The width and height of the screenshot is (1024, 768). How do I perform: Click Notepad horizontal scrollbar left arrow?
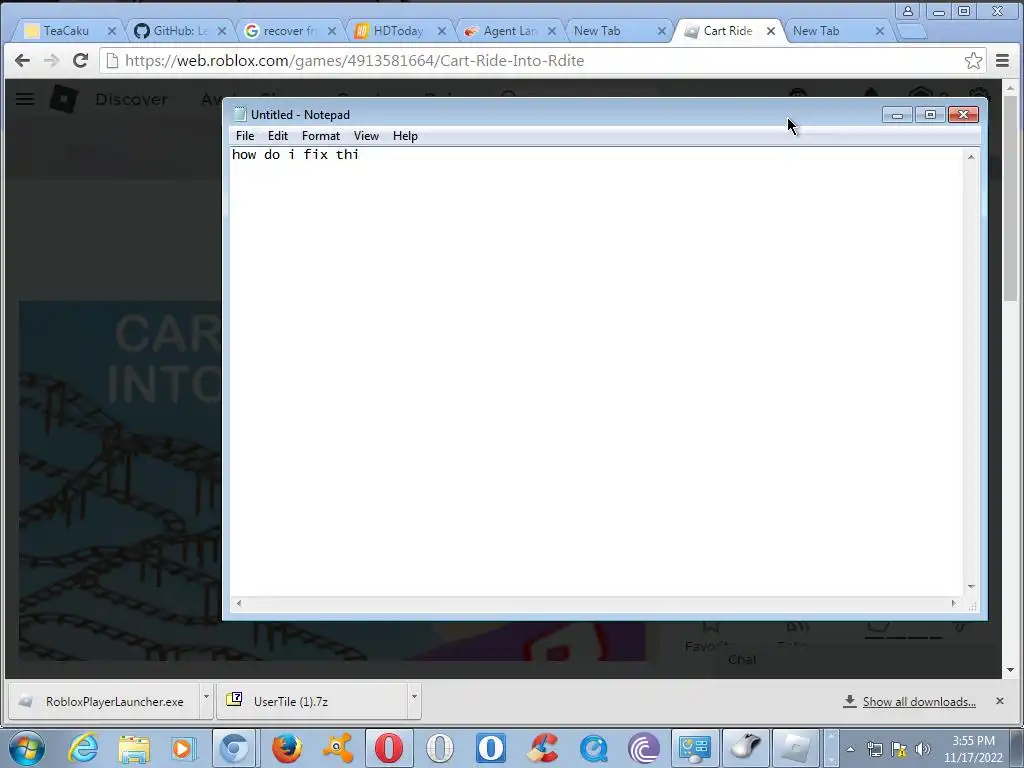(x=239, y=603)
